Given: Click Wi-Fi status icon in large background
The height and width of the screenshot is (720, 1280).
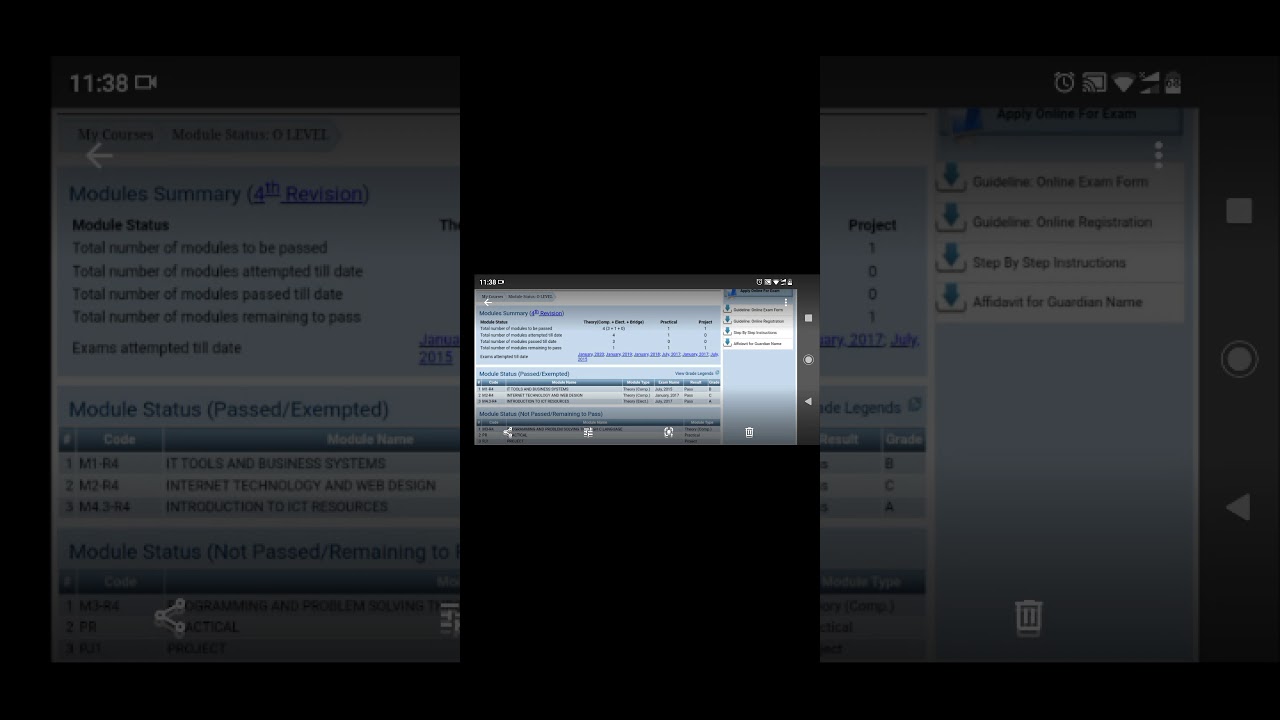Looking at the screenshot, I should tap(1123, 83).
